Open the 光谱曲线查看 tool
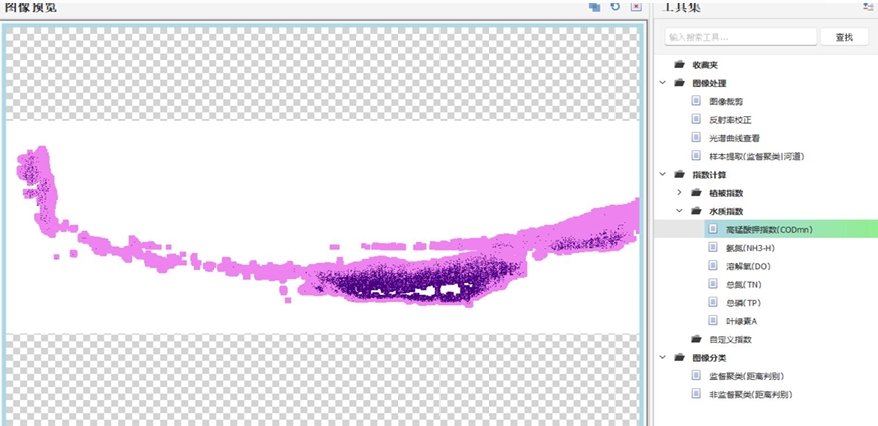Viewport: 878px width, 426px height. point(739,137)
